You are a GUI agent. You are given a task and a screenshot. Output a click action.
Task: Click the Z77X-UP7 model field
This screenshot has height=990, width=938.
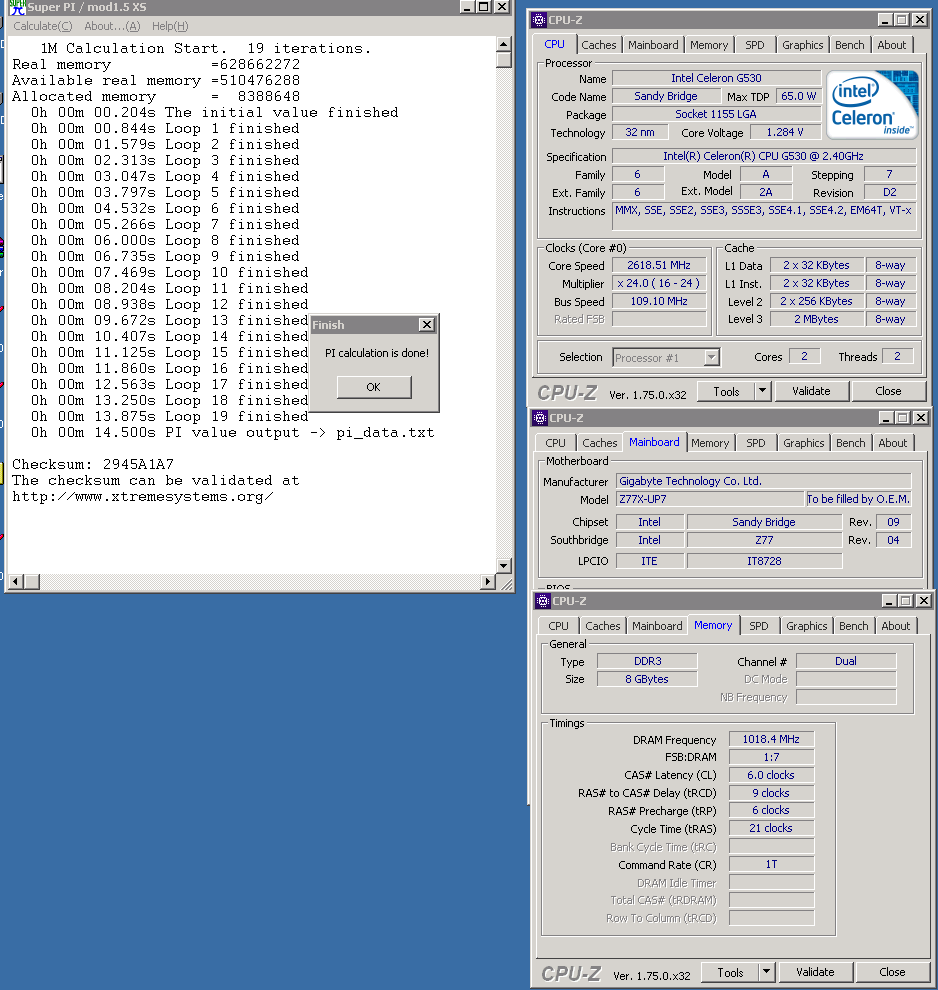710,499
